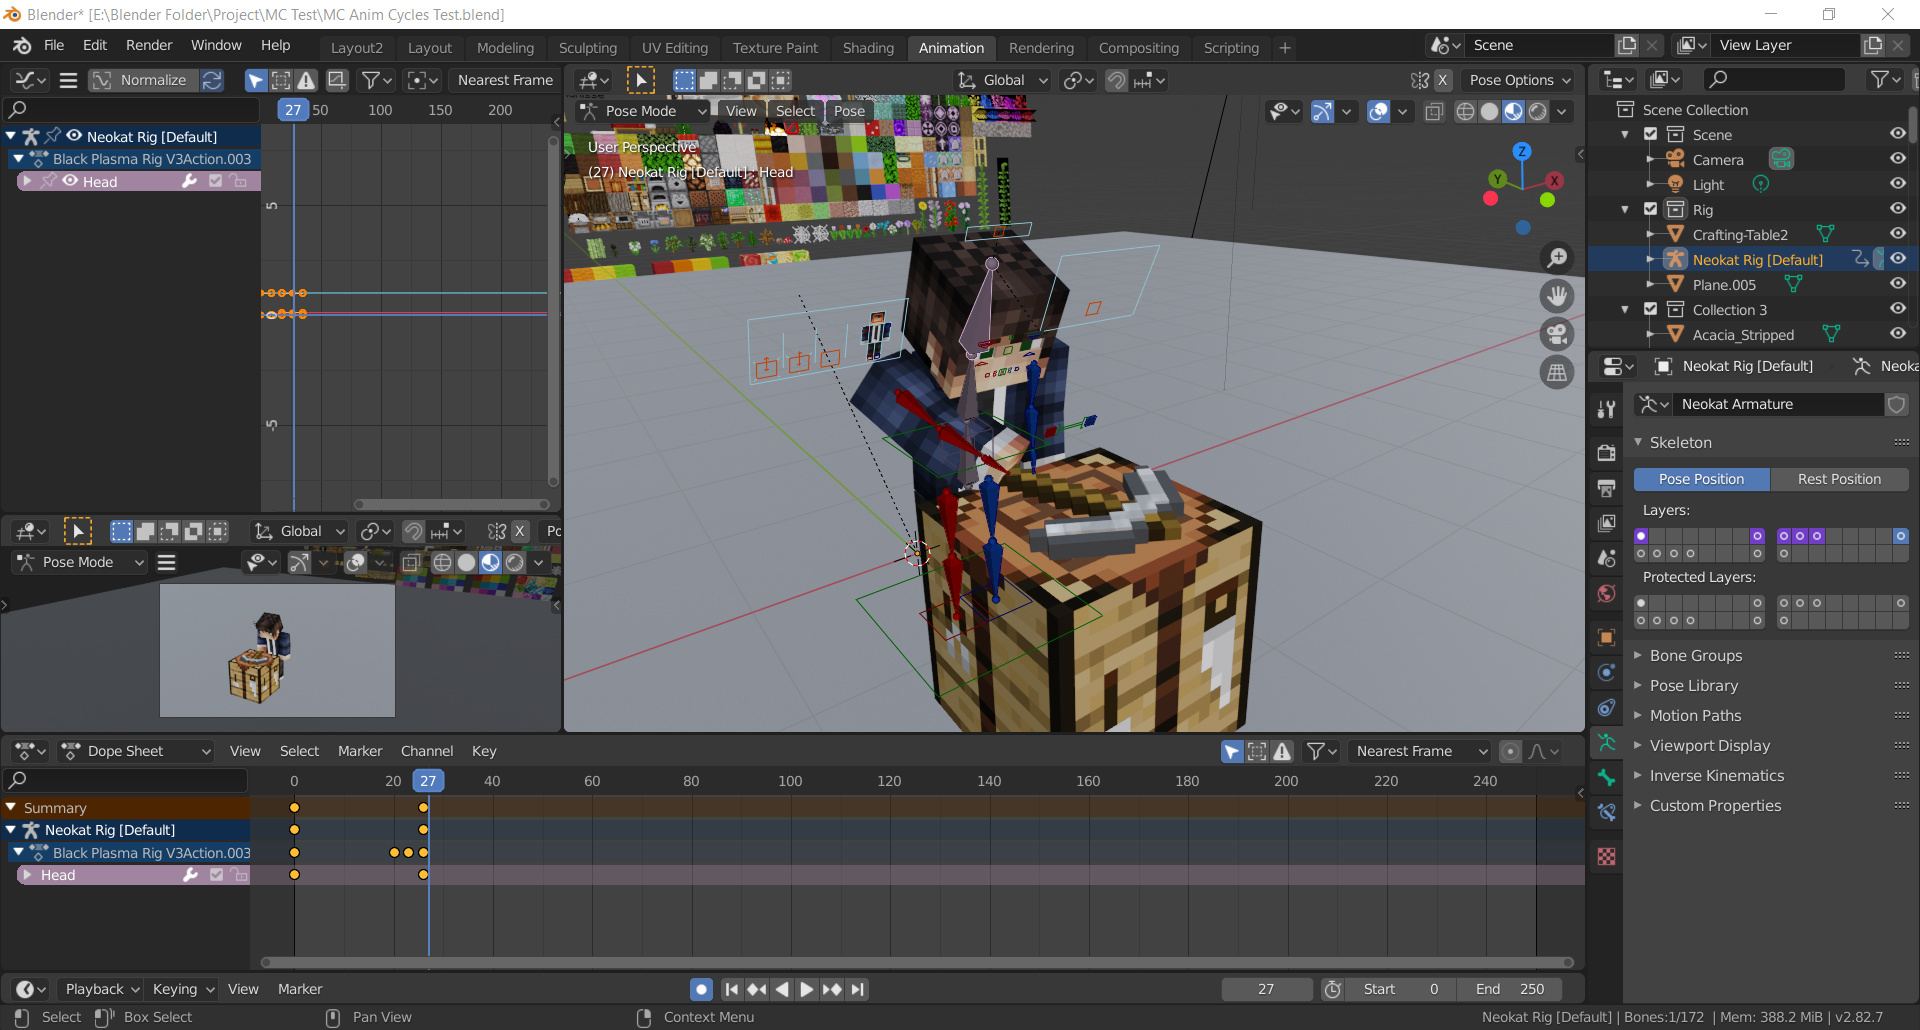
Task: Open the Pose Options dropdown
Action: click(1517, 80)
